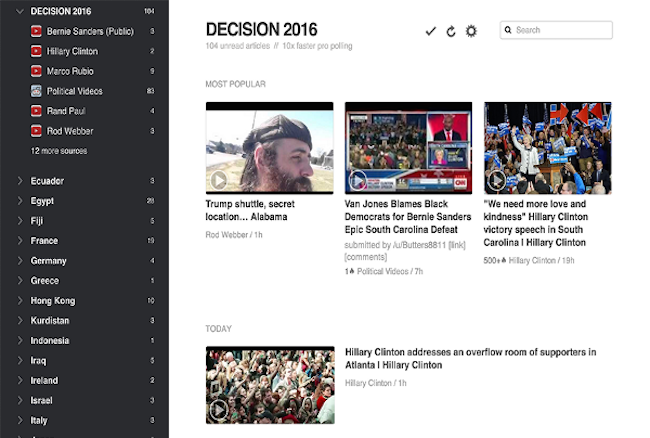Click the Bernie Sanders YouTube feed icon
The image size is (650, 438).
(36, 31)
